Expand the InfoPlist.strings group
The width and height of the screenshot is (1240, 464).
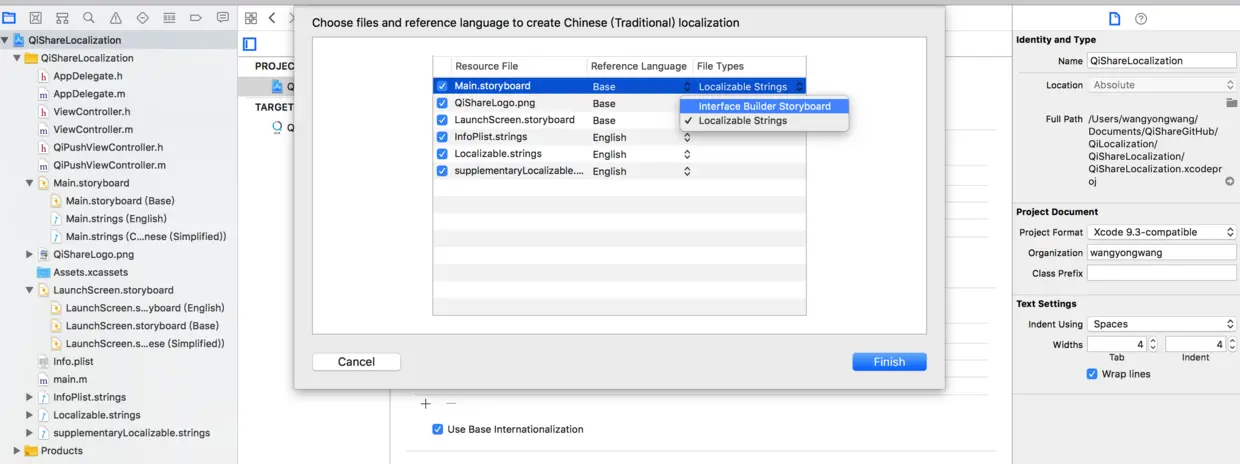pyautogui.click(x=29, y=397)
